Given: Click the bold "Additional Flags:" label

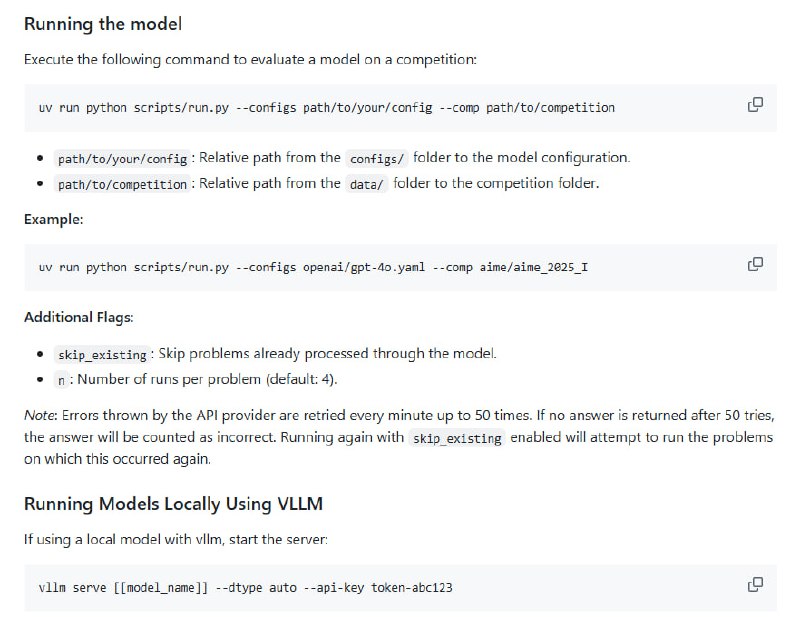Looking at the screenshot, I should pos(79,317).
